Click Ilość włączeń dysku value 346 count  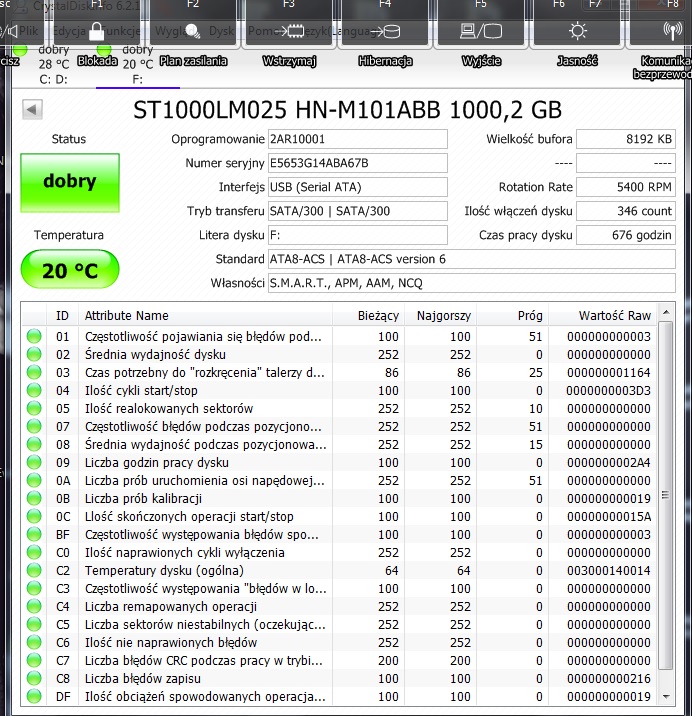pyautogui.click(x=626, y=211)
